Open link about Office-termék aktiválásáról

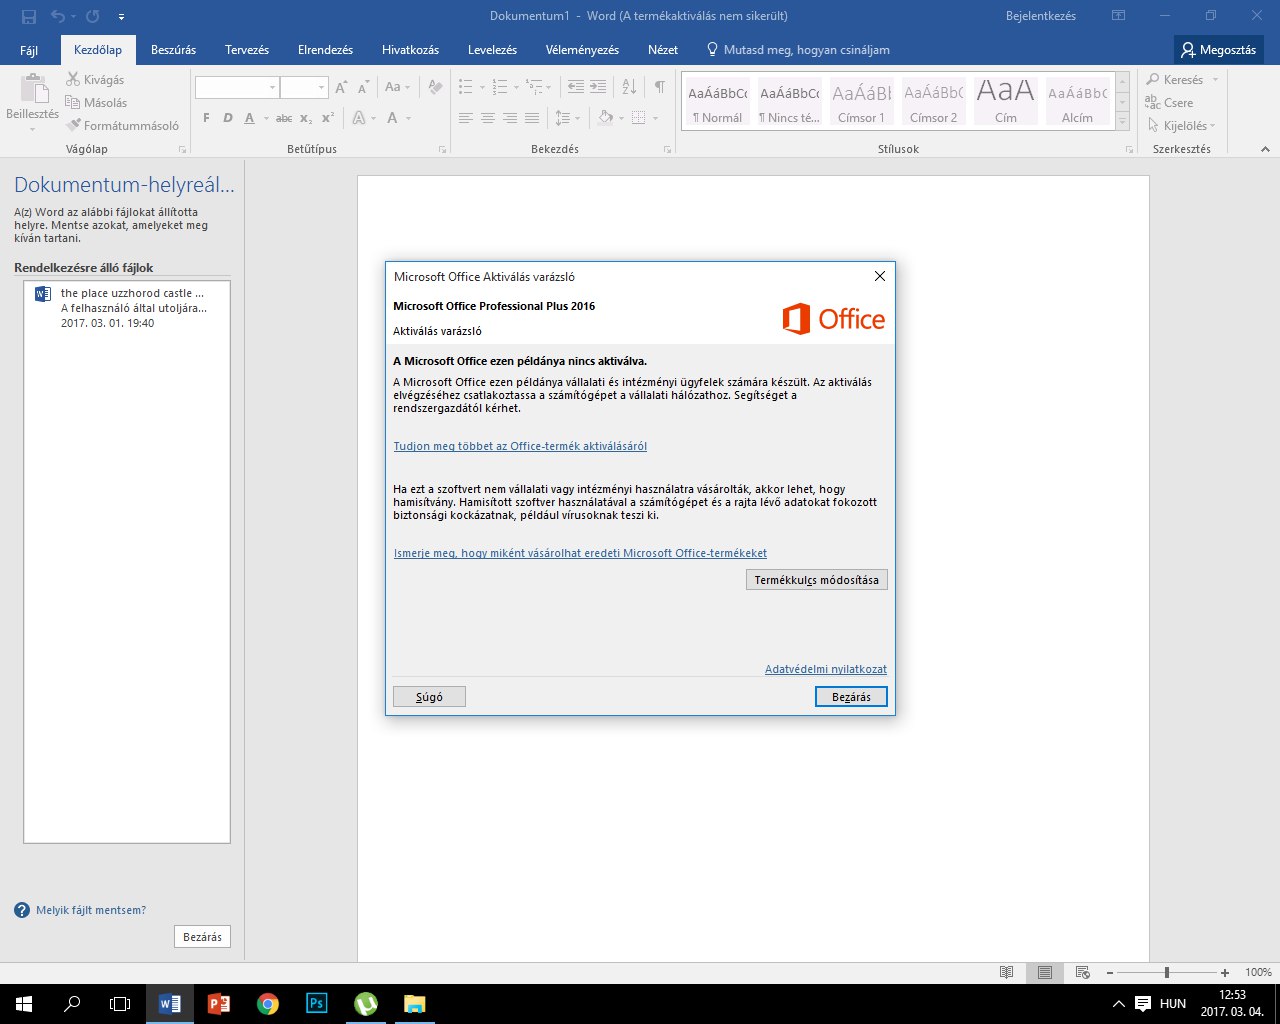pyautogui.click(x=520, y=446)
